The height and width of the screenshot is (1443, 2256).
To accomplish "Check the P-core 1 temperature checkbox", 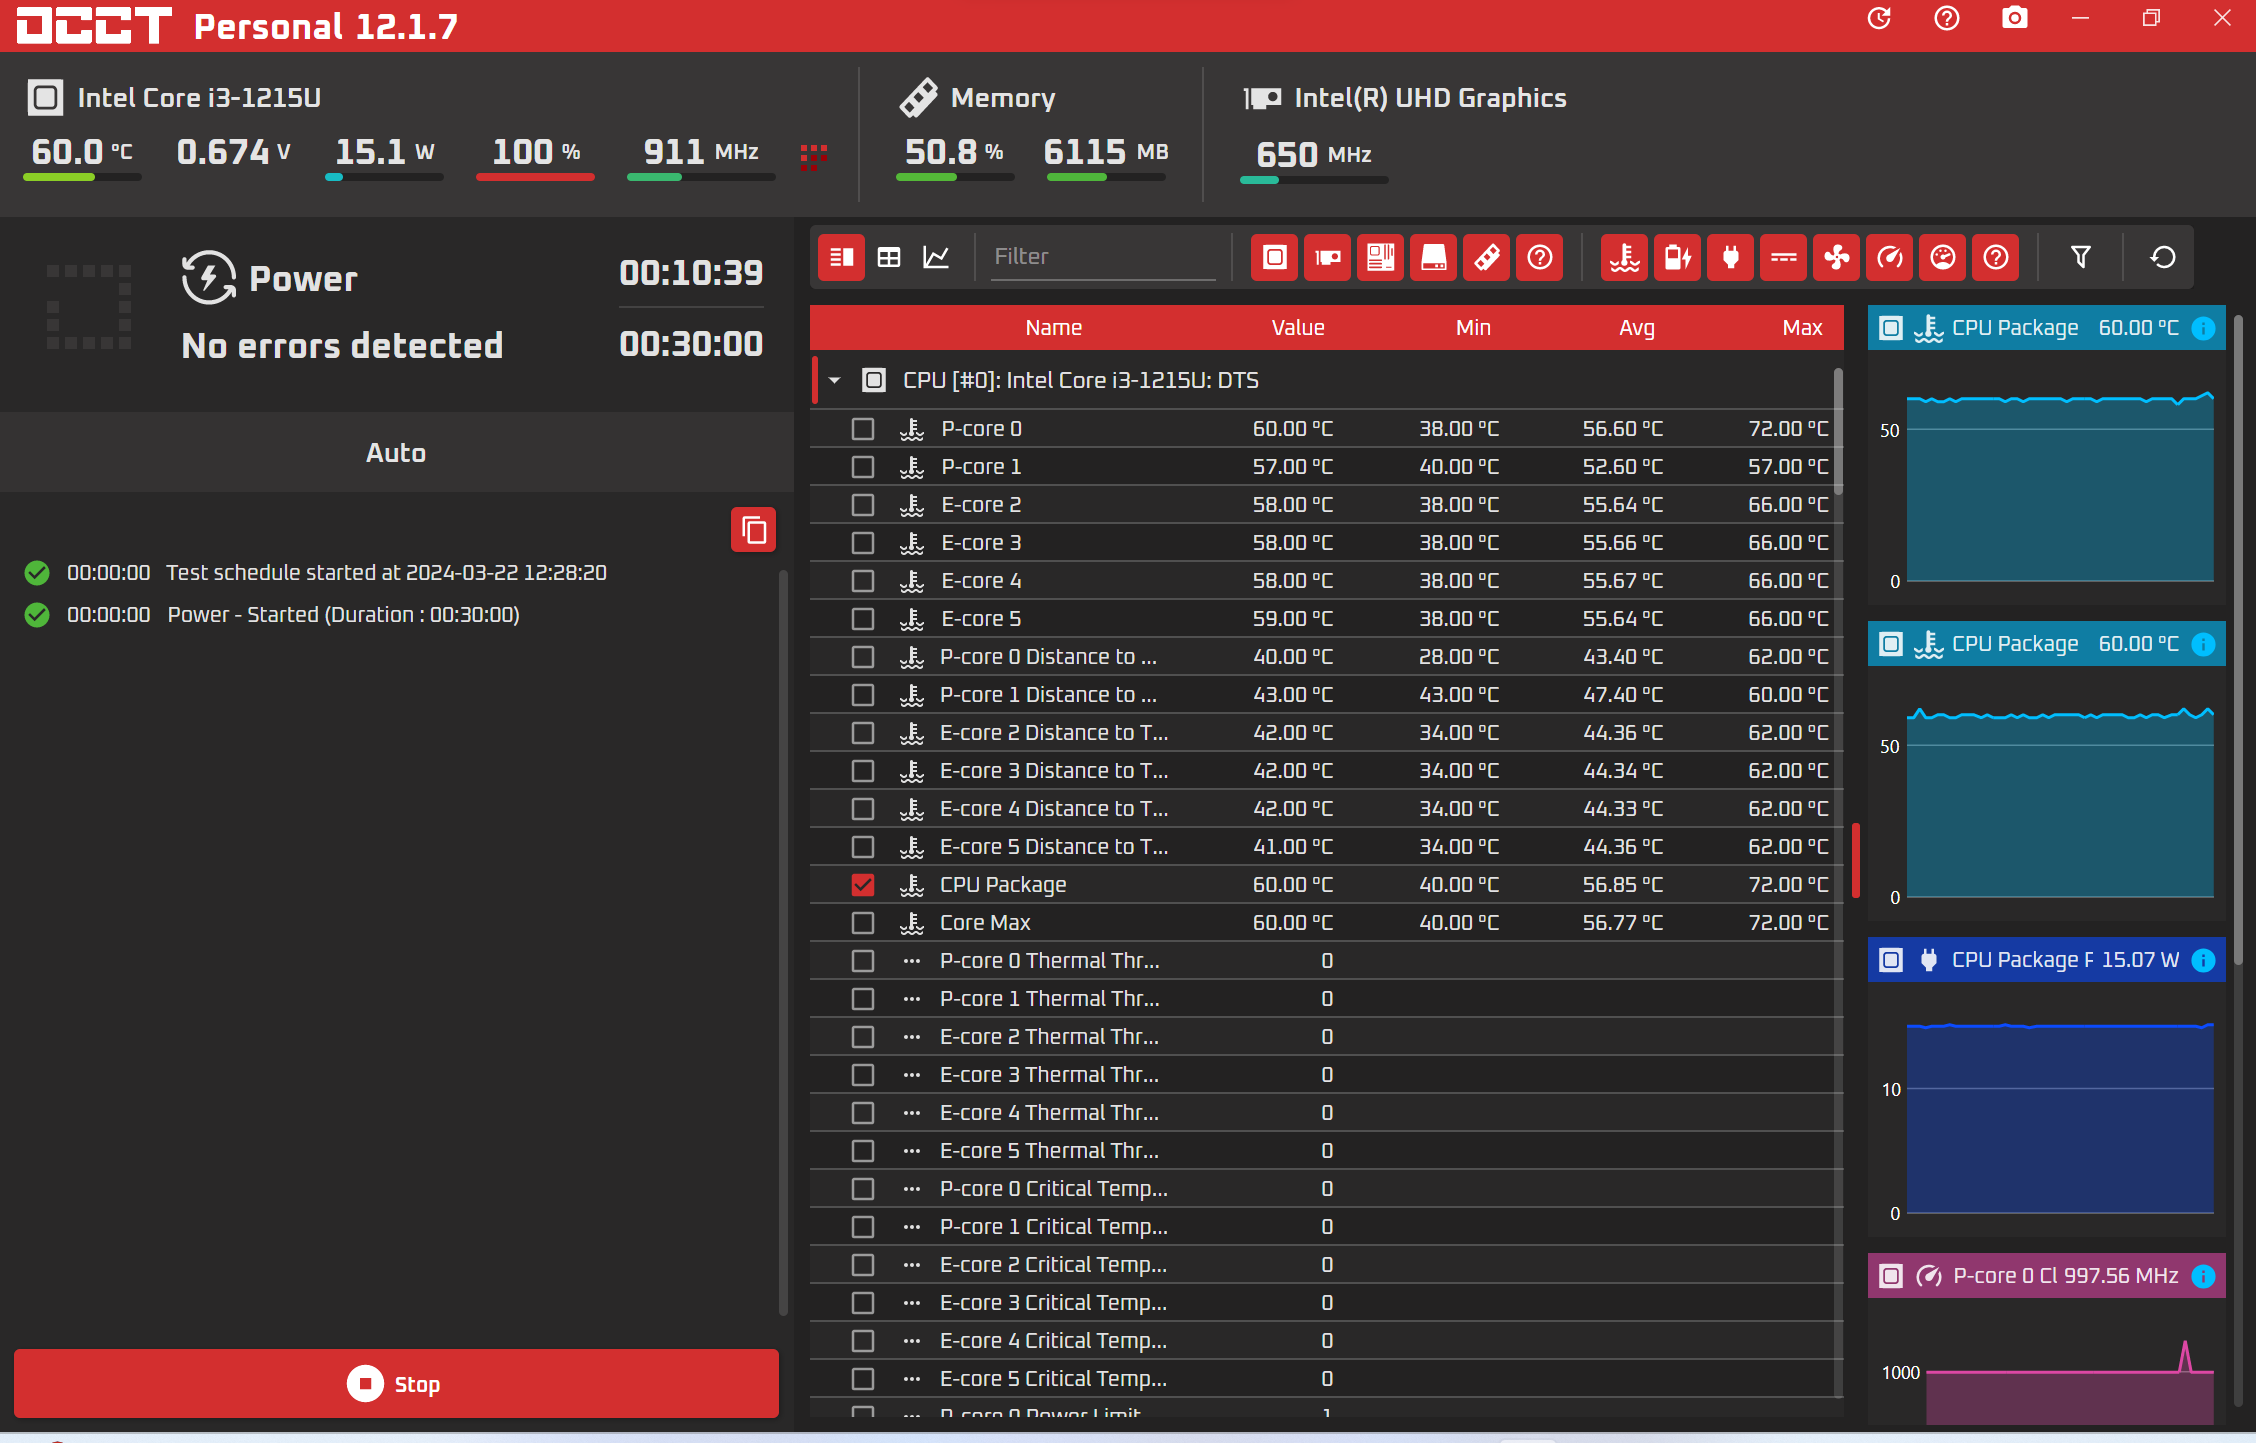I will (x=862, y=467).
